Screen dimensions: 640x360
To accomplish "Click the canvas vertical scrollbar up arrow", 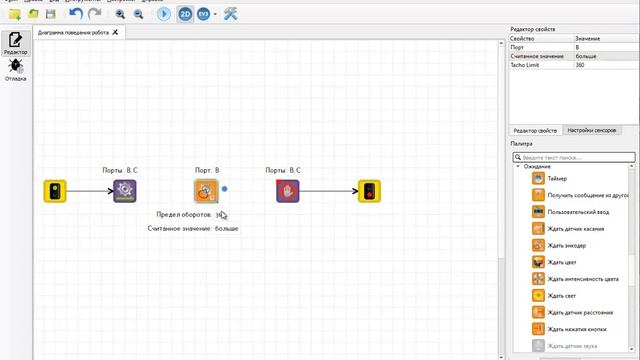I will click(501, 43).
